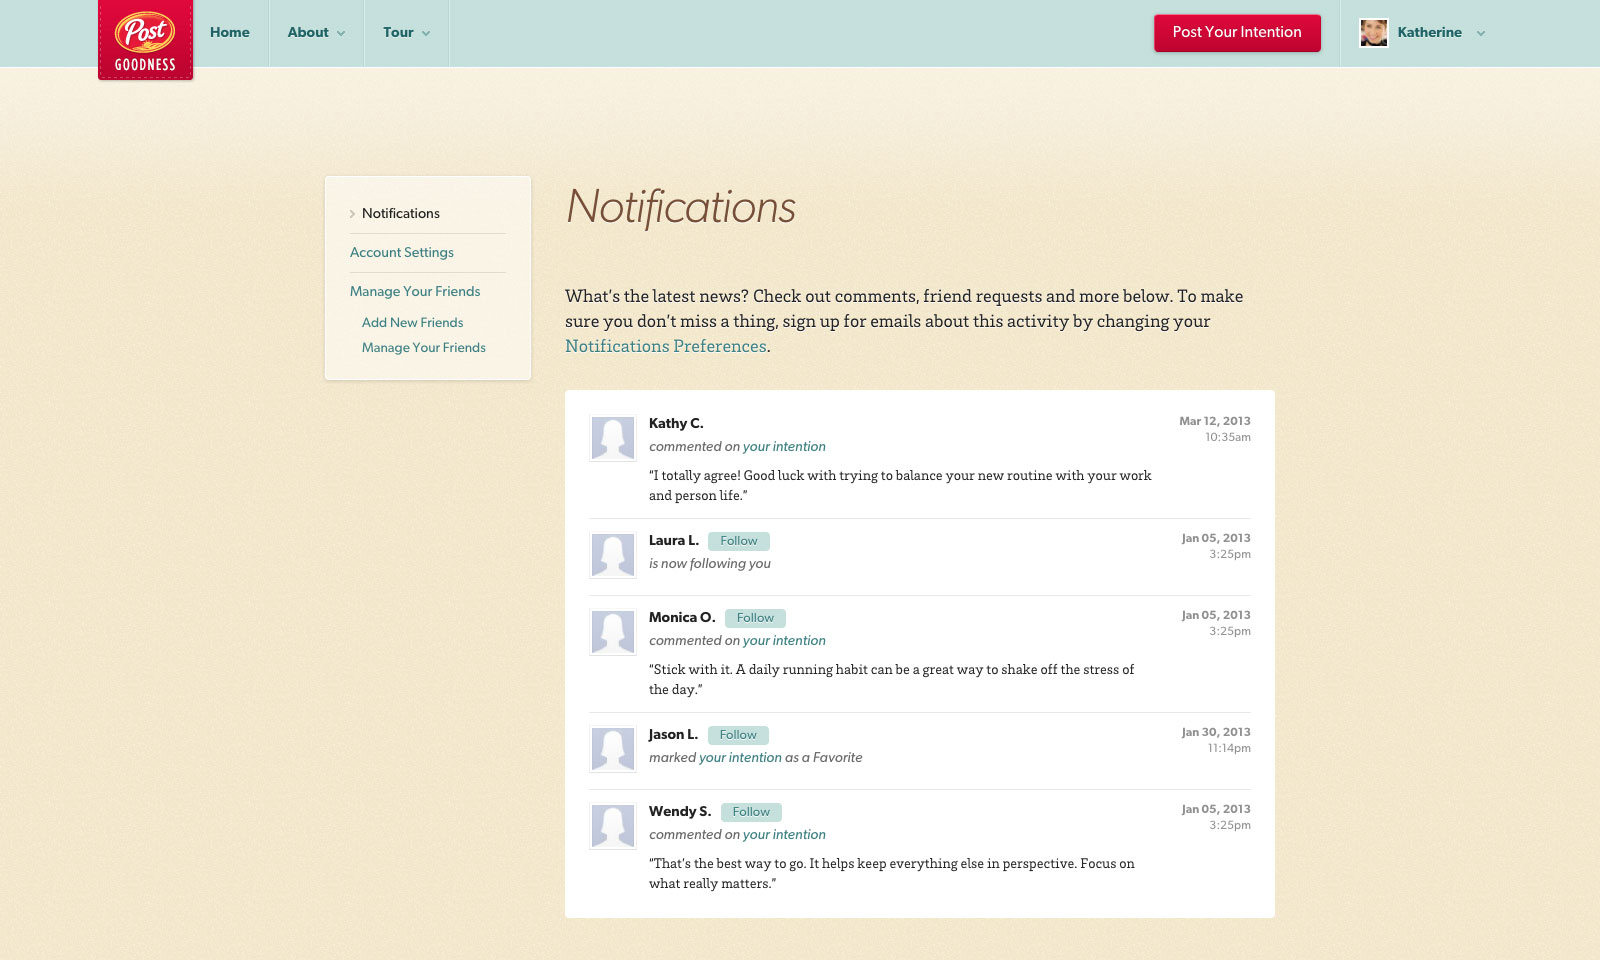Click Monica's comment starting 'Stick with it'
This screenshot has height=960, width=1600.
pyautogui.click(x=892, y=679)
